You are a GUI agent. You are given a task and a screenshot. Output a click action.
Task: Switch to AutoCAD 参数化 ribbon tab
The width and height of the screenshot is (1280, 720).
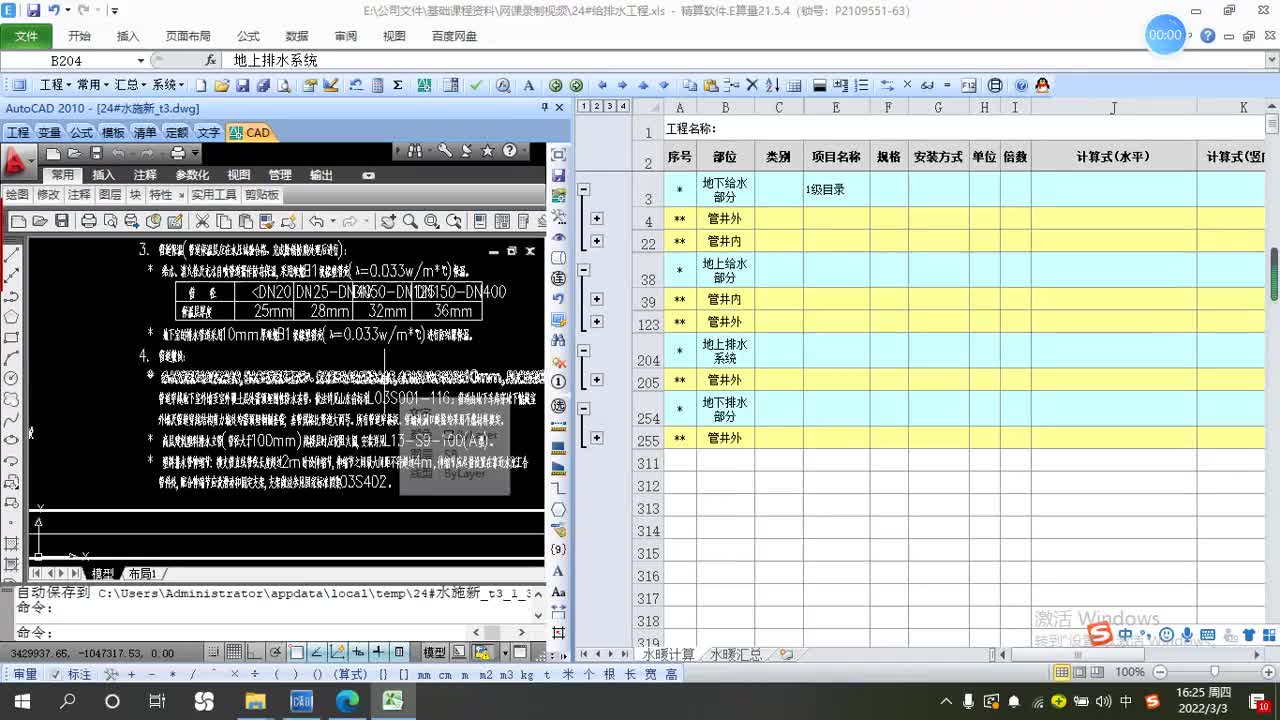click(x=192, y=175)
